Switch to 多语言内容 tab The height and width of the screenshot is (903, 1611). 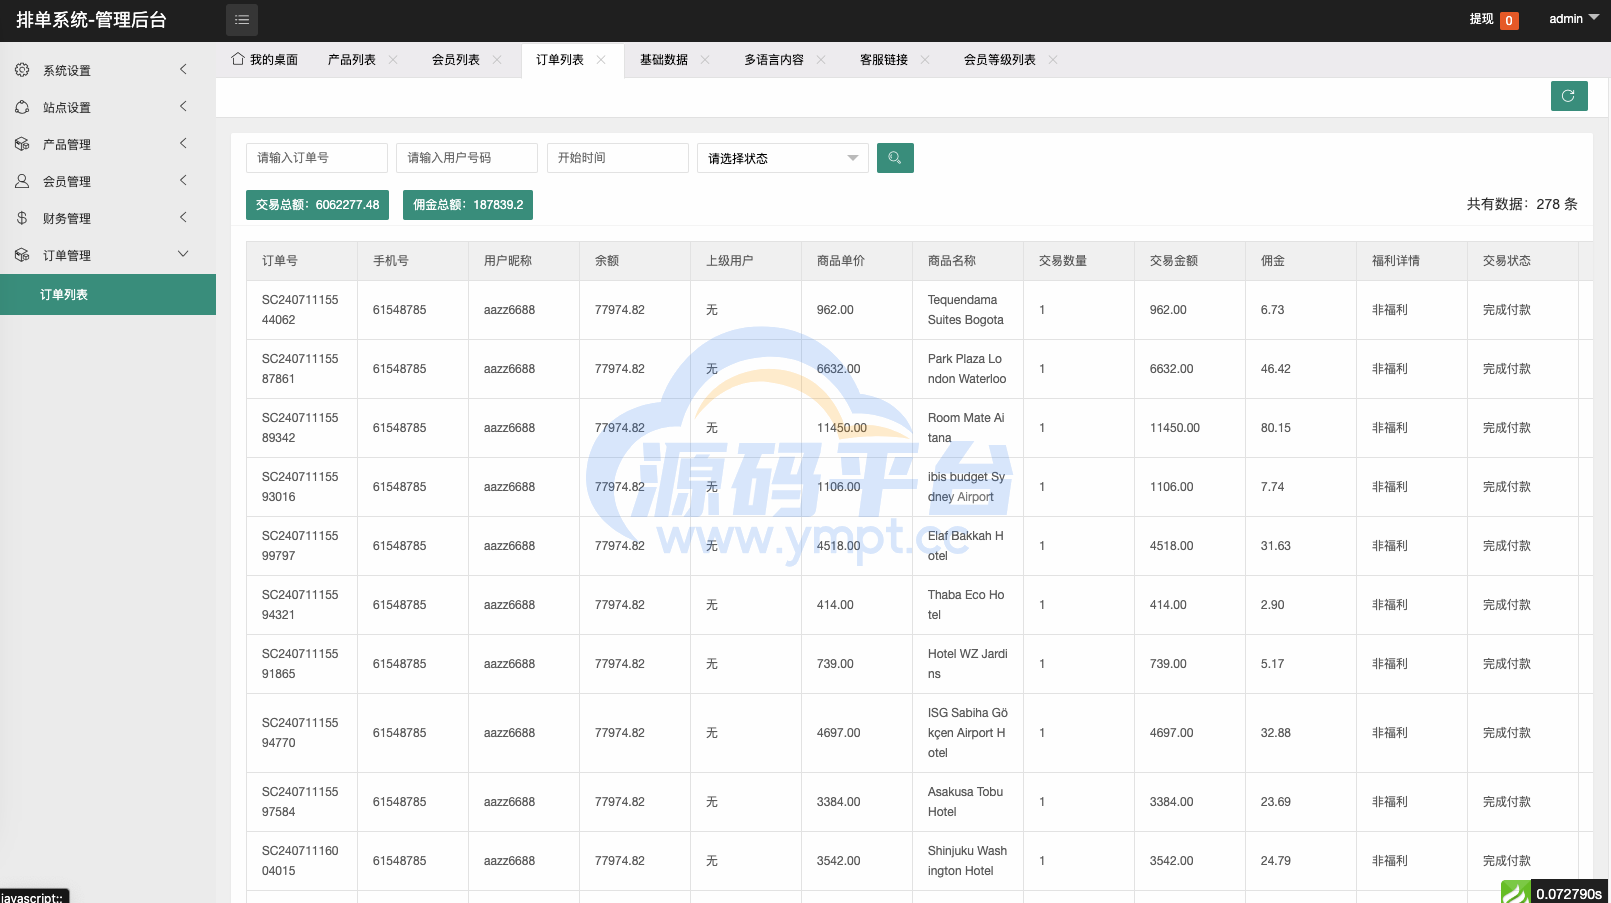click(x=774, y=60)
